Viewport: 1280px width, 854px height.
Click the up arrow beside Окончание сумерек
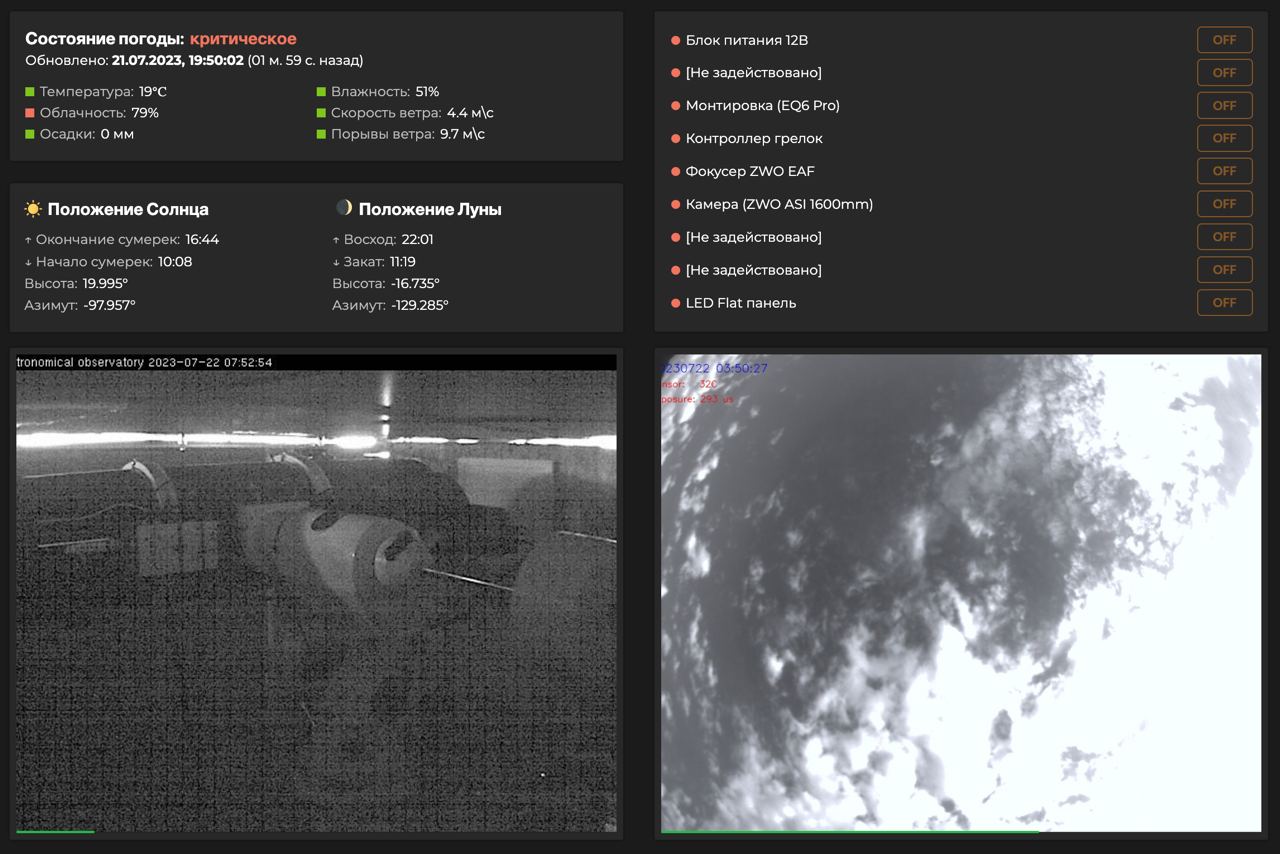tap(28, 240)
